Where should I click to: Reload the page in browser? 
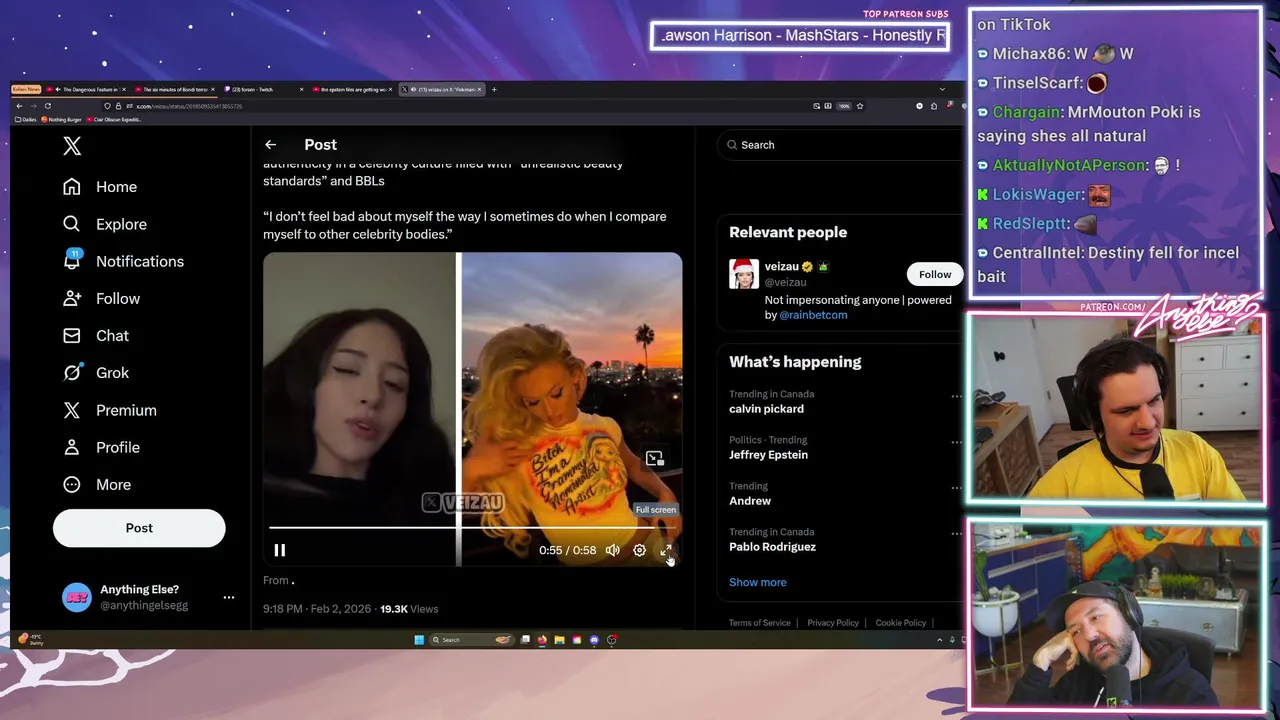(x=47, y=106)
